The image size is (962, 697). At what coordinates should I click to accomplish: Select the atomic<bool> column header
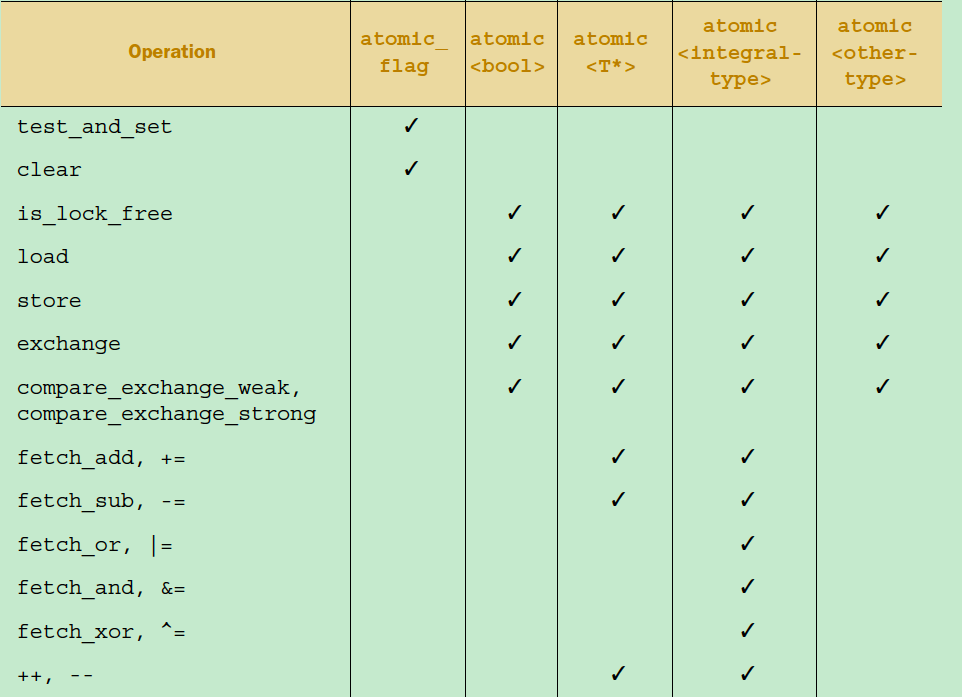(507, 53)
